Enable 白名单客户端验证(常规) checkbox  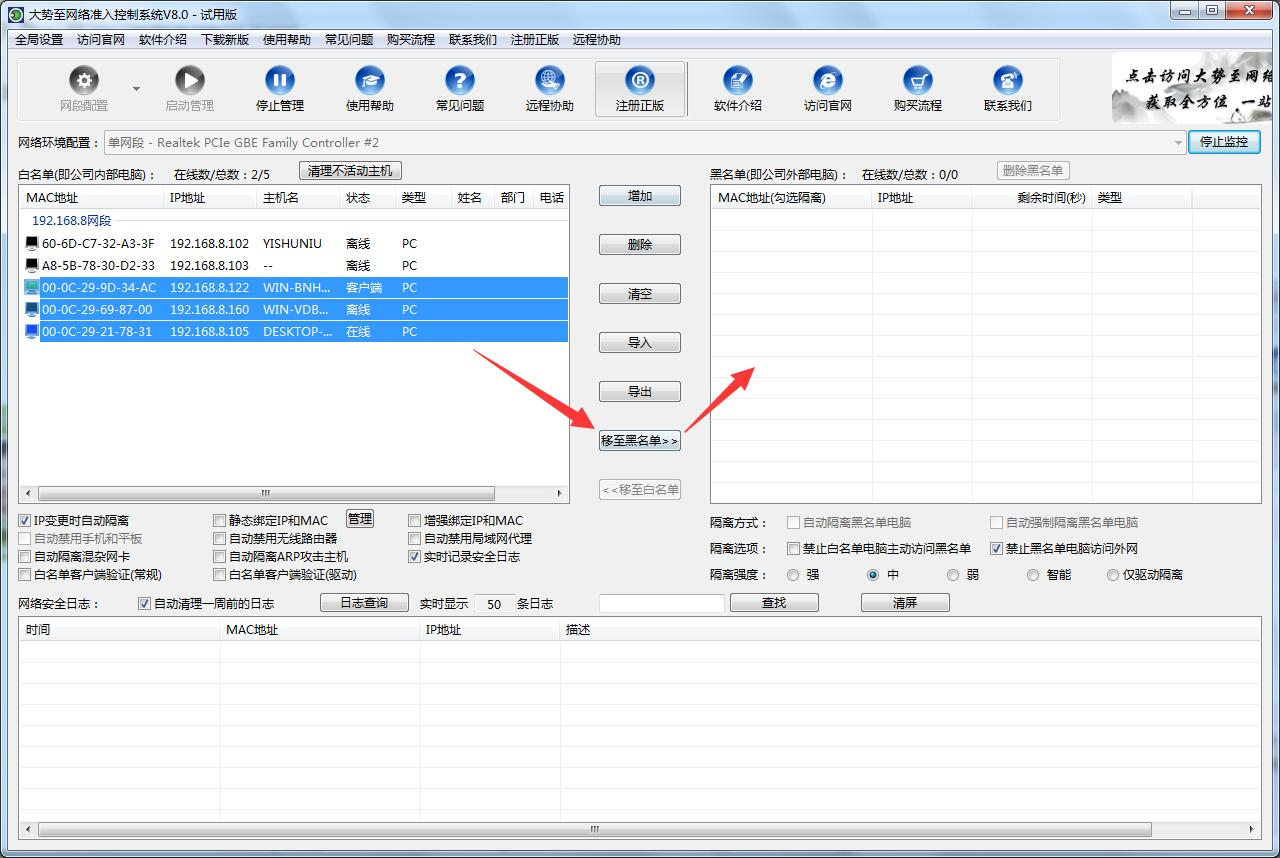tap(25, 575)
